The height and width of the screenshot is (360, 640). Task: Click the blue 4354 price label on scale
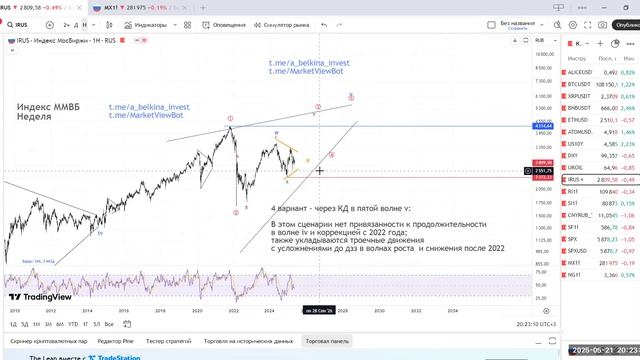click(543, 126)
